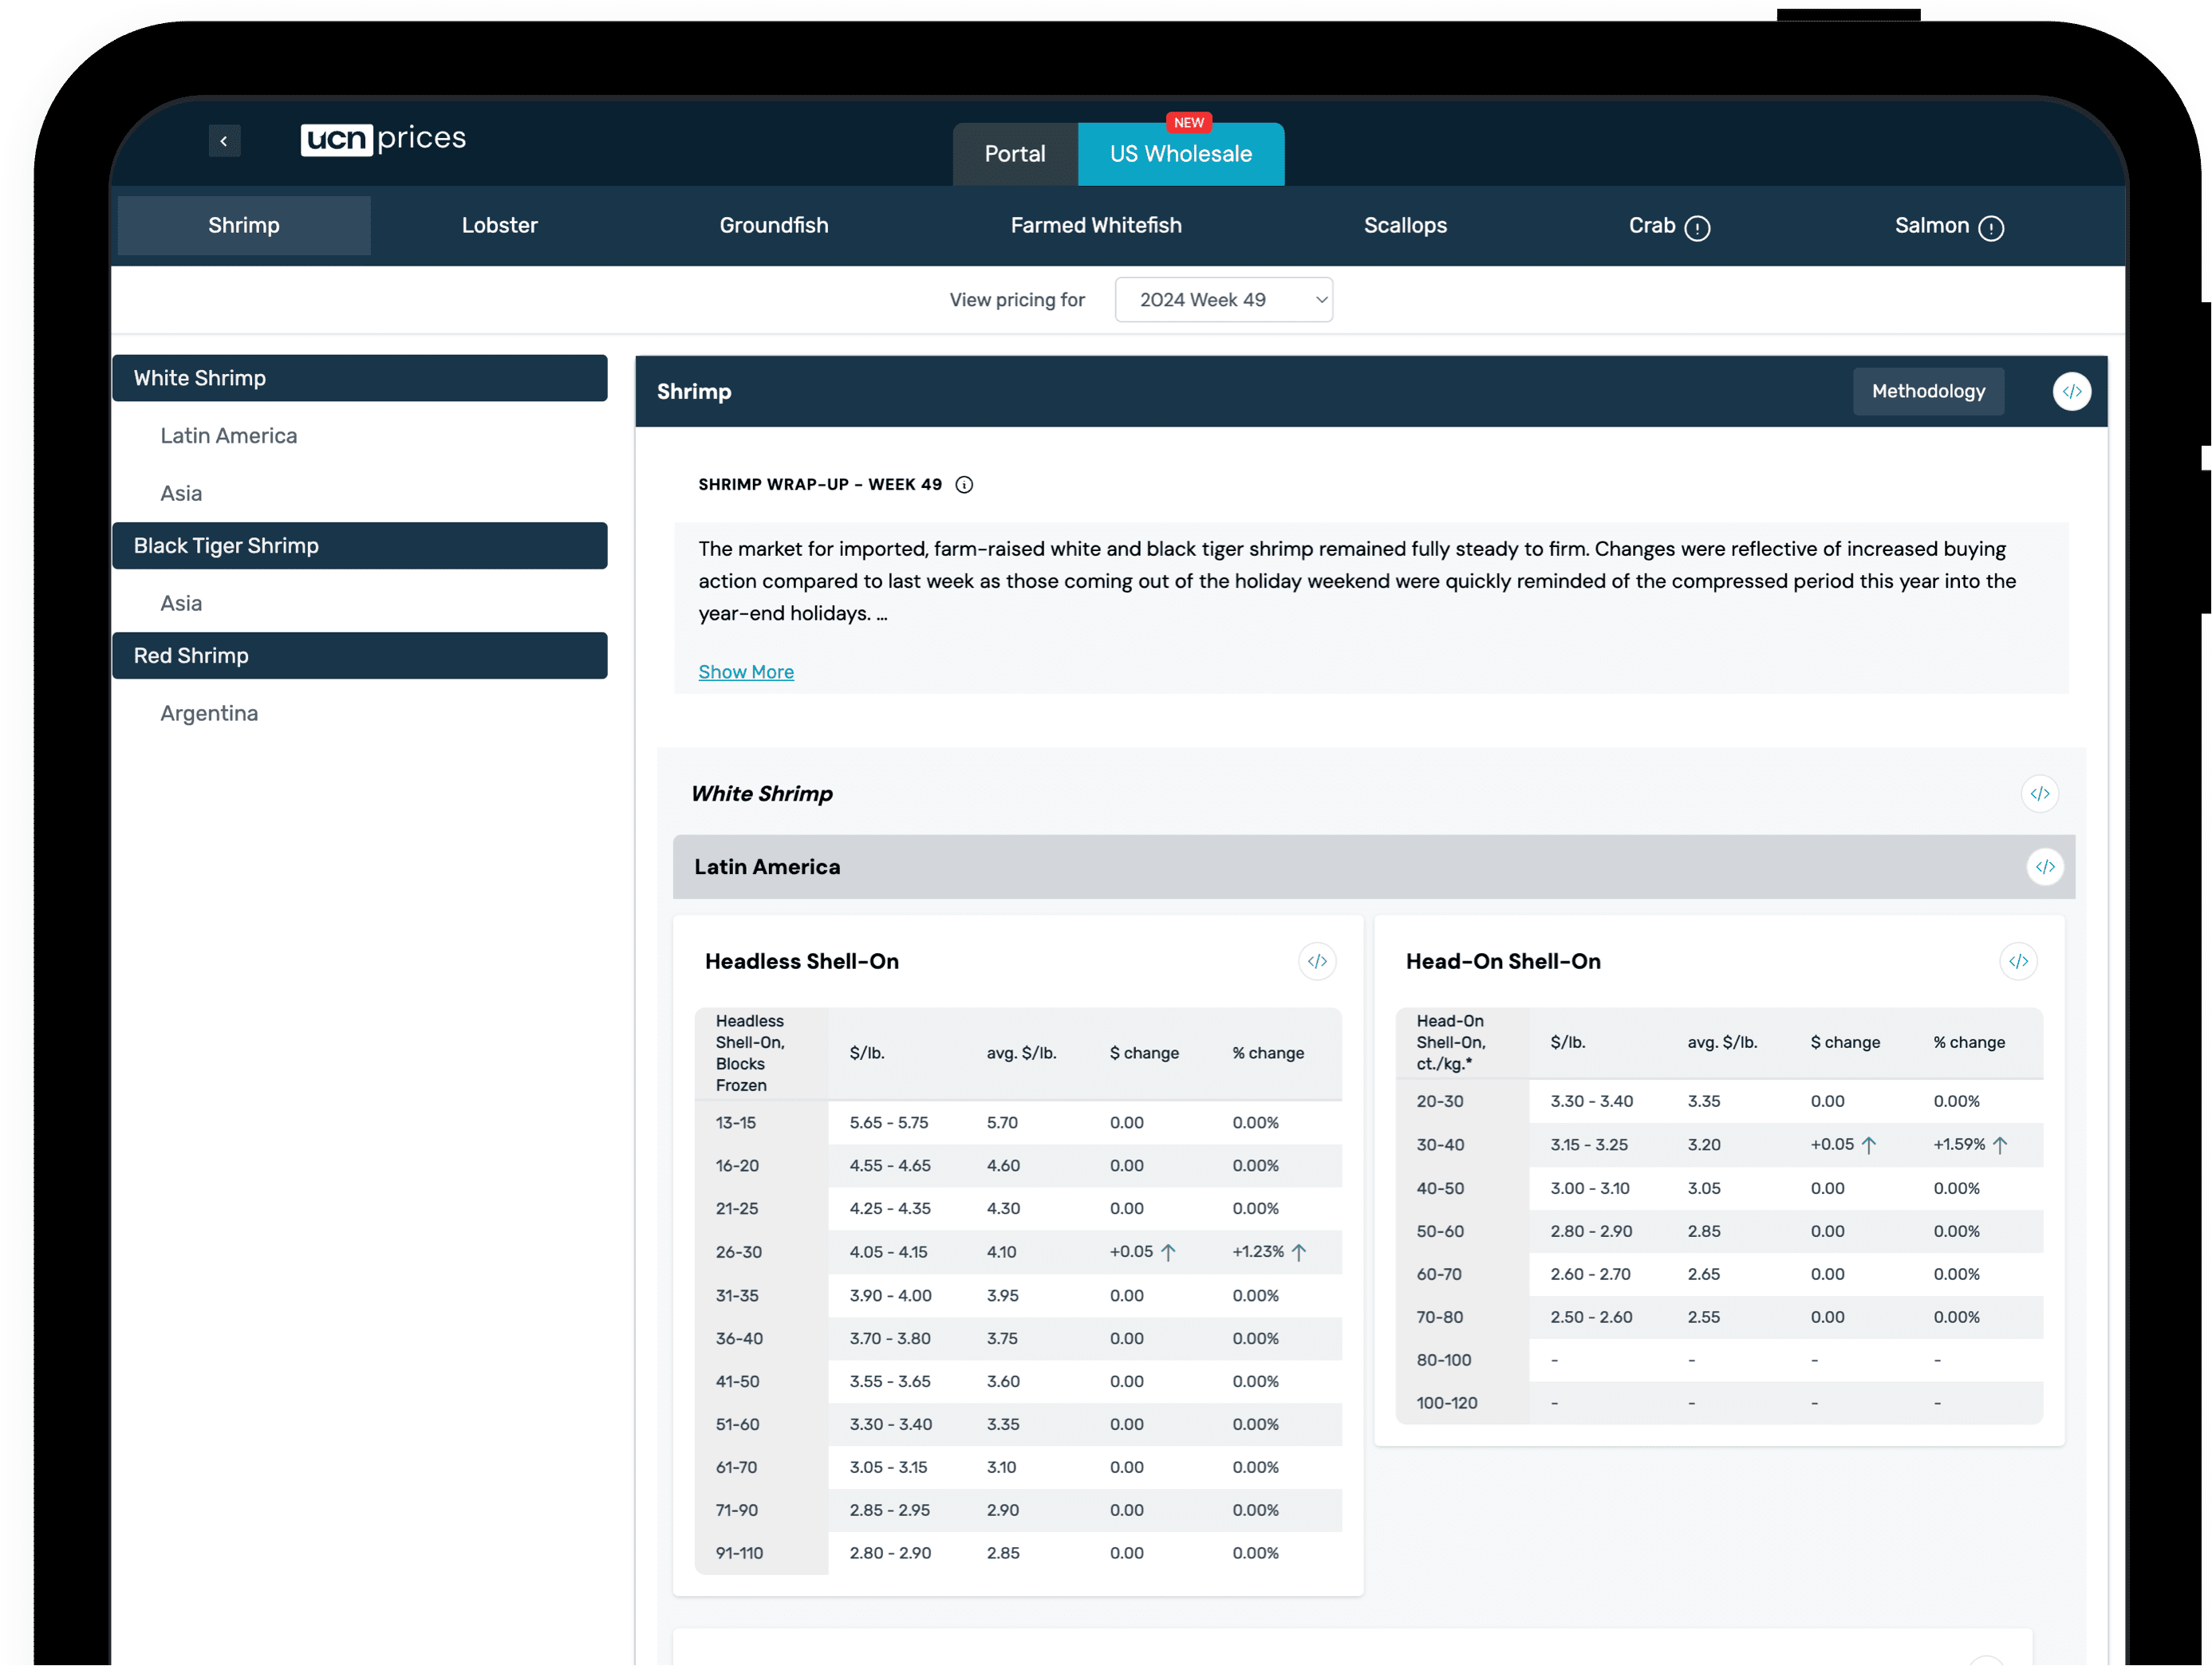The width and height of the screenshot is (2212, 1666).
Task: Select the Scallops category tab
Action: 1404,226
